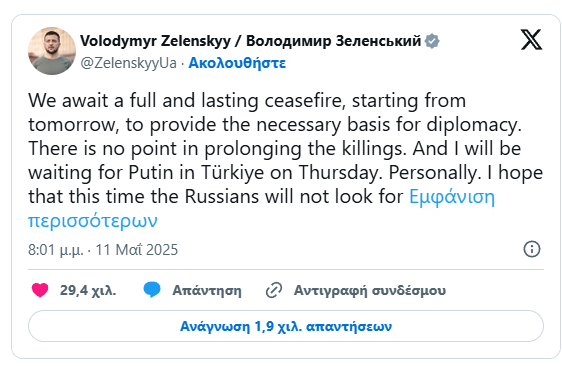Click the Cyrillic name Володимир Зеленський

point(333,41)
